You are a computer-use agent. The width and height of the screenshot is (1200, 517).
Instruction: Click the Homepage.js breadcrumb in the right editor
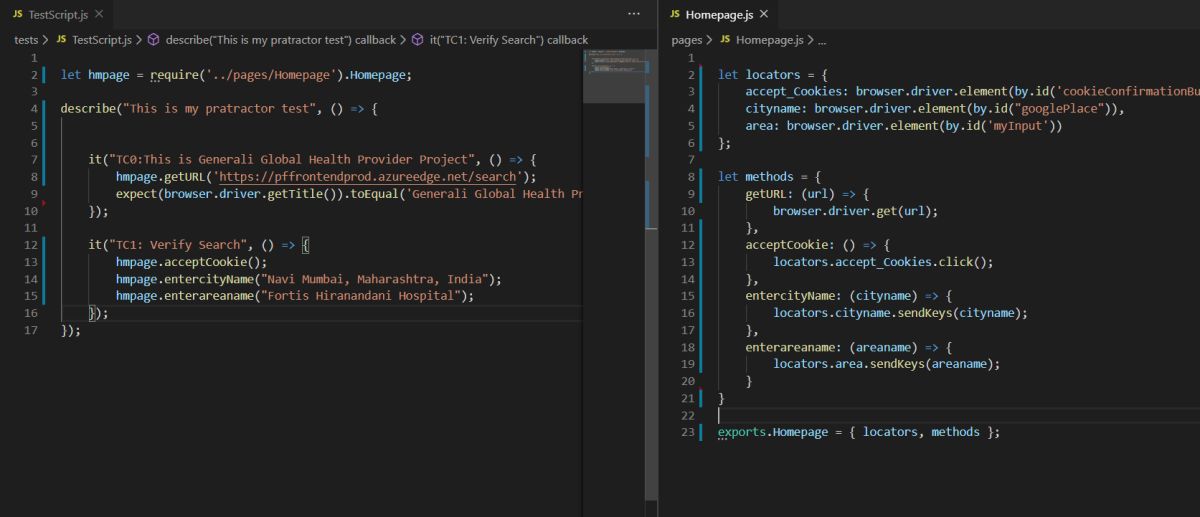(x=769, y=40)
